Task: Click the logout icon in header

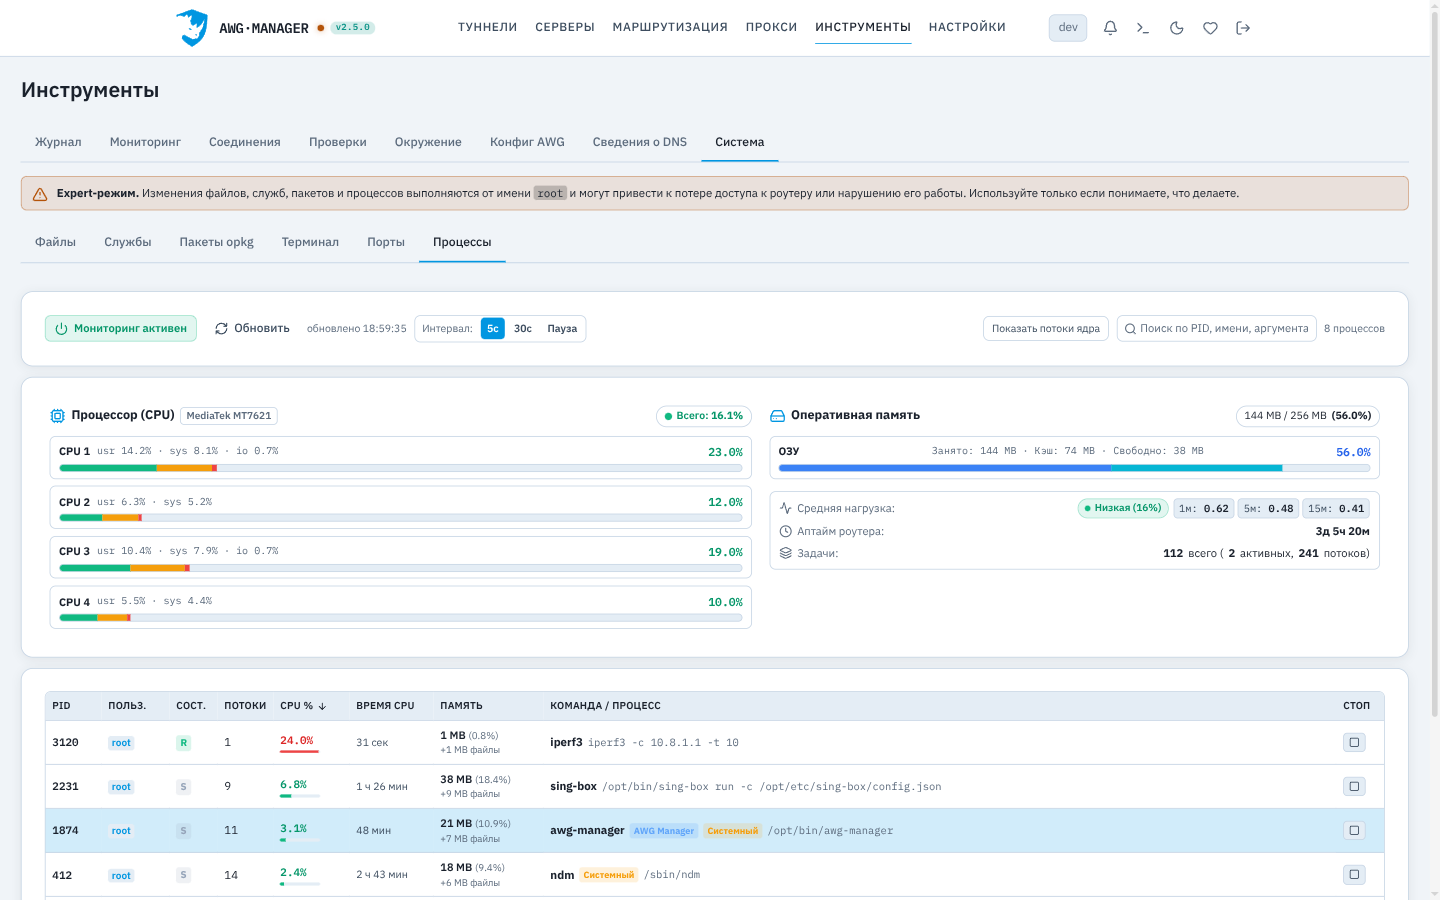Action: [x=1243, y=28]
